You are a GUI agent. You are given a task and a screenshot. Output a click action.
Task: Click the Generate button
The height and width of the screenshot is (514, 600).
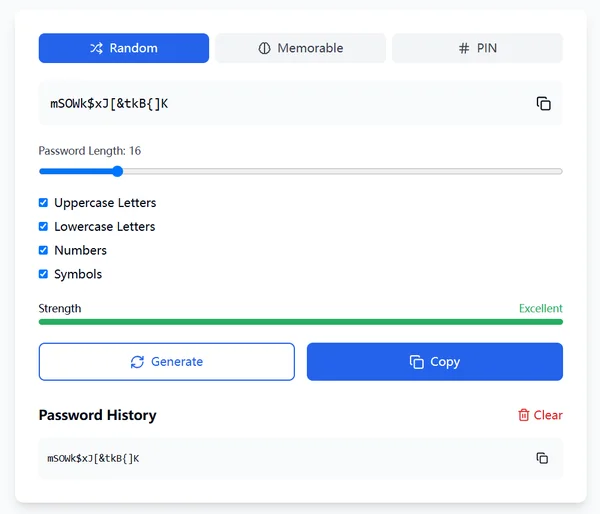[x=166, y=362]
